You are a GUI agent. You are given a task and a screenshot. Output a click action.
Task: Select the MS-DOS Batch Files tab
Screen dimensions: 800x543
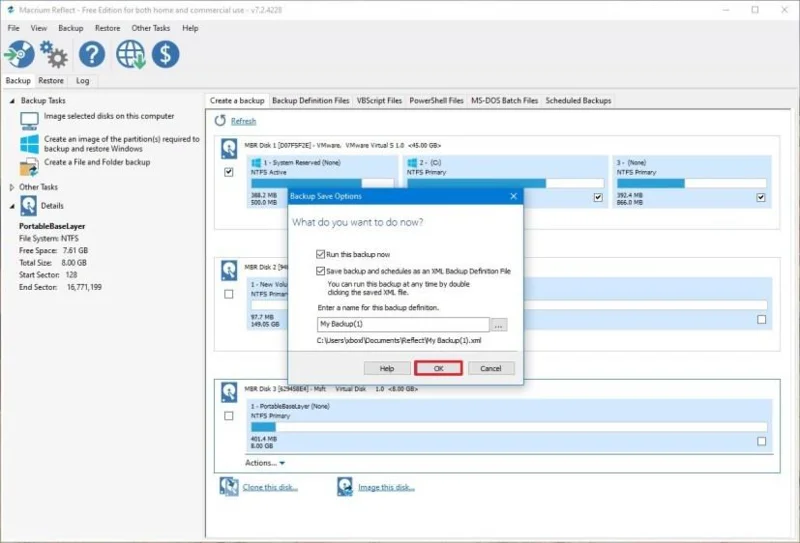tap(504, 101)
